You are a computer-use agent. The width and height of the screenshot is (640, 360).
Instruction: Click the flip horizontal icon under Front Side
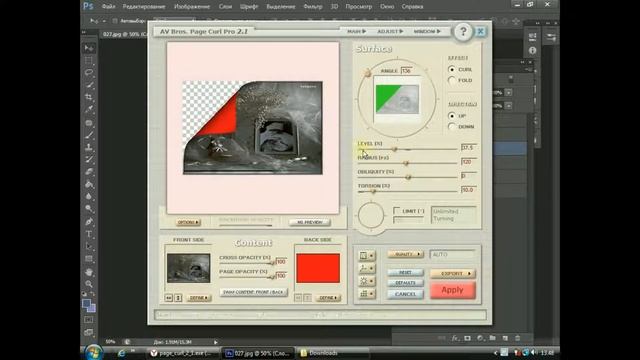[169, 298]
